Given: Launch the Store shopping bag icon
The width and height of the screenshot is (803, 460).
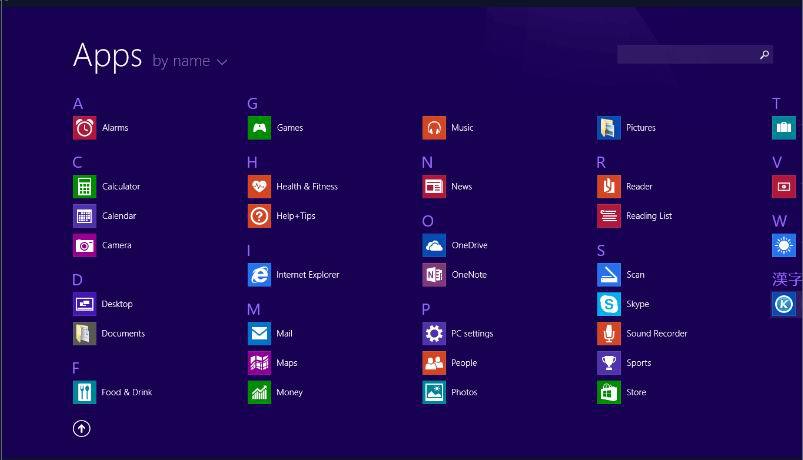Looking at the screenshot, I should pos(608,392).
